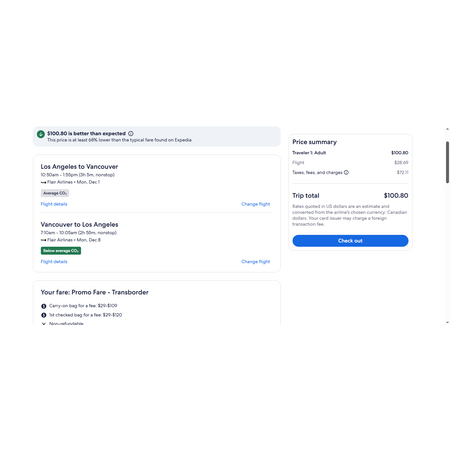Click the Your fare: Promo Fare heading

pyautogui.click(x=95, y=292)
